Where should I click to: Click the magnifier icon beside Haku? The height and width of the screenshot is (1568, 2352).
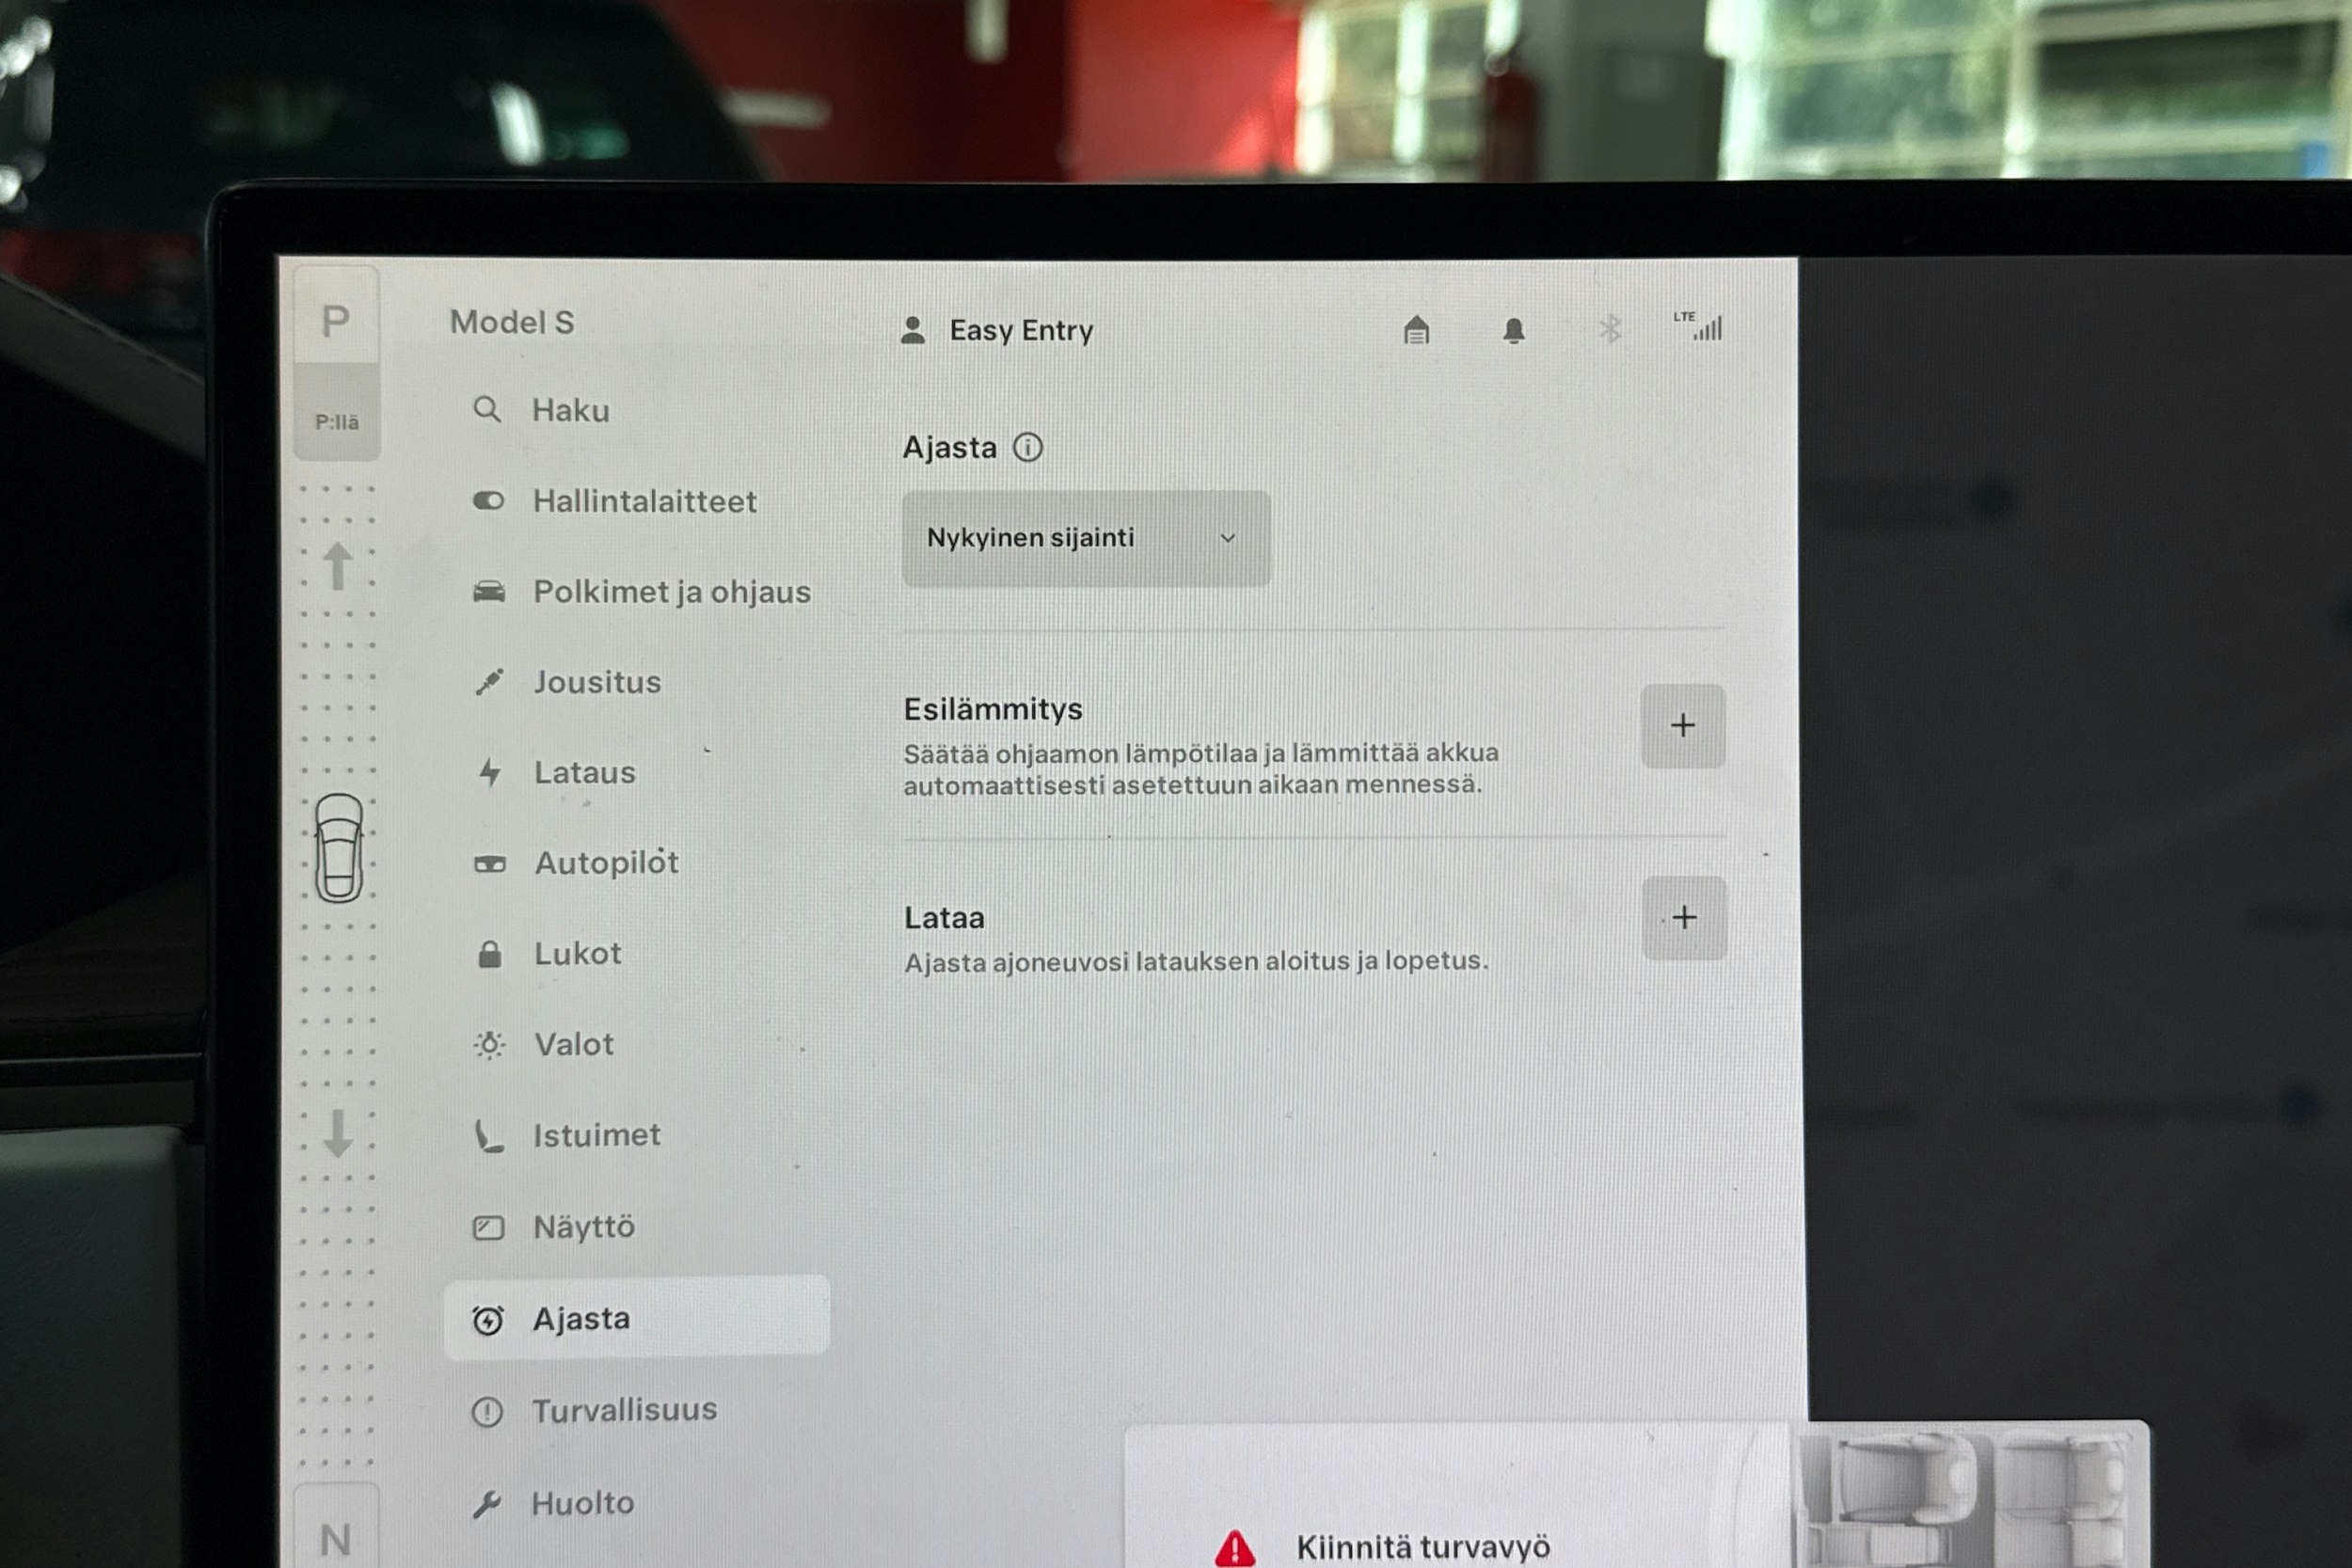pos(487,409)
